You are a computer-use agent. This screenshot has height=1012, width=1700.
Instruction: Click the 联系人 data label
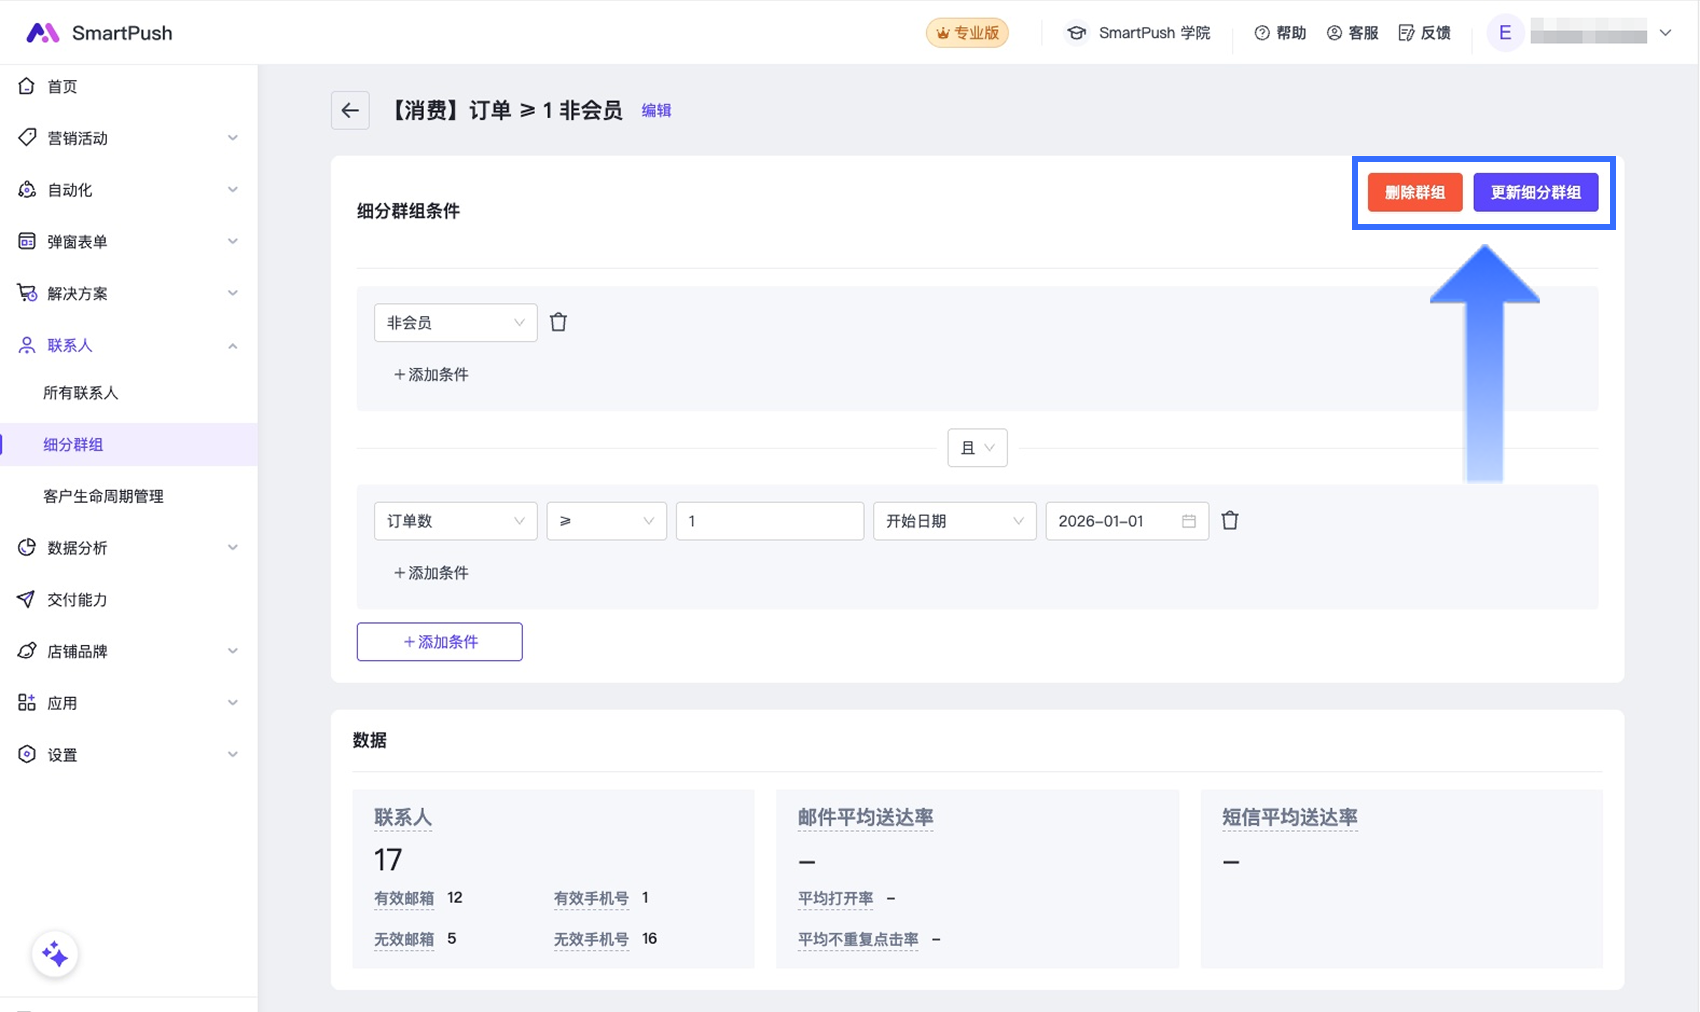pyautogui.click(x=403, y=817)
